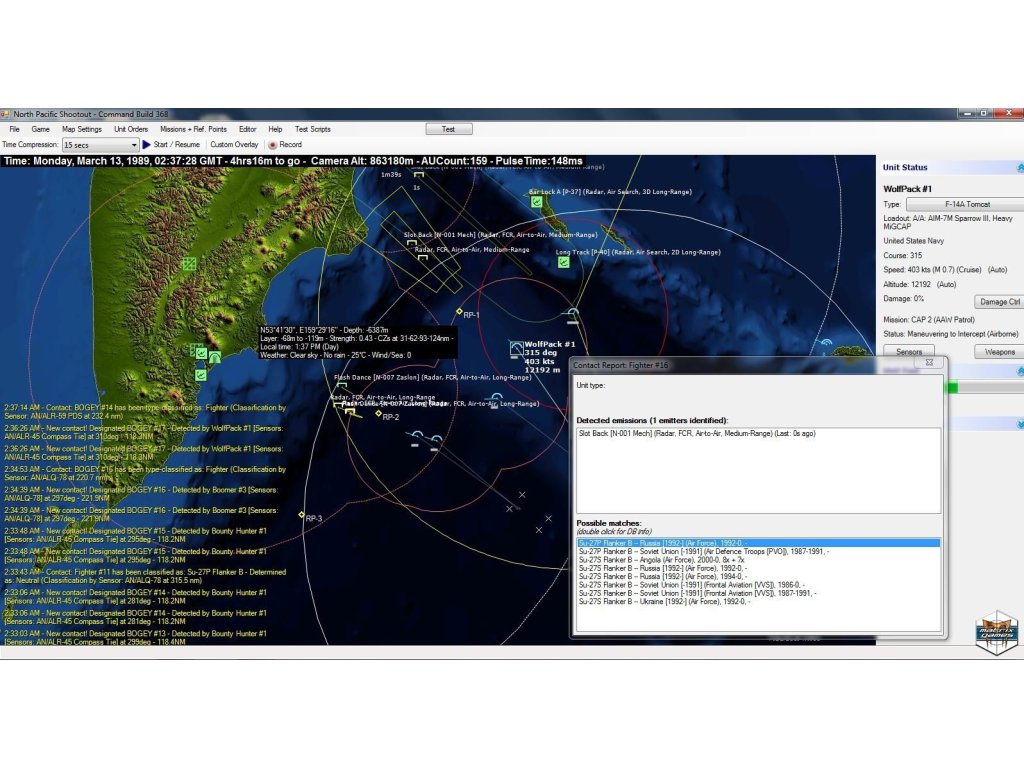Open the File menu
1024x768 pixels.
click(x=14, y=129)
